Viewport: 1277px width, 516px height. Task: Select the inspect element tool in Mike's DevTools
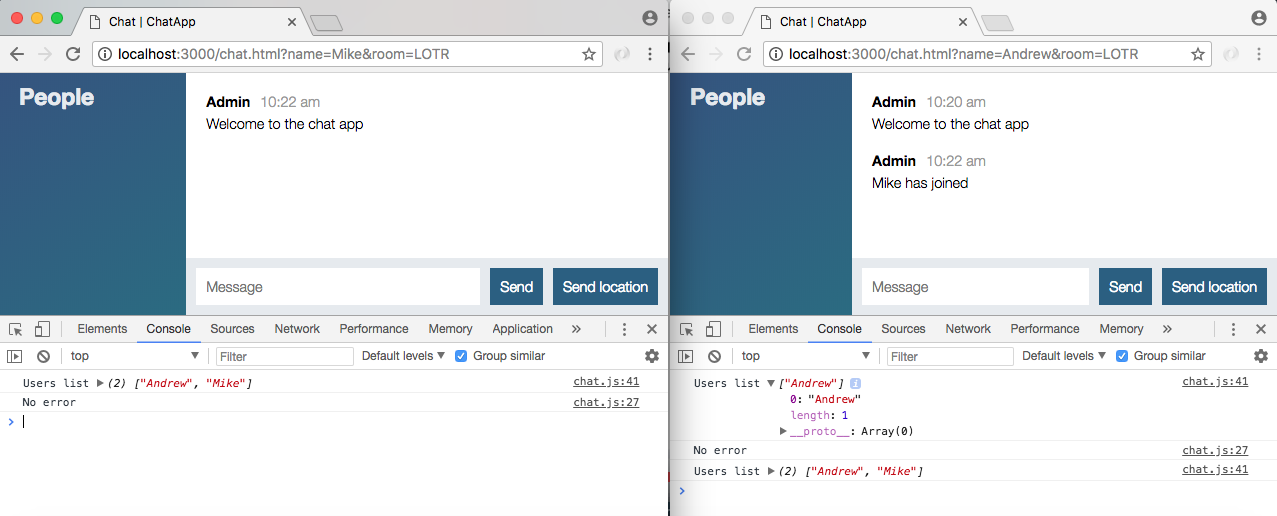point(16,329)
